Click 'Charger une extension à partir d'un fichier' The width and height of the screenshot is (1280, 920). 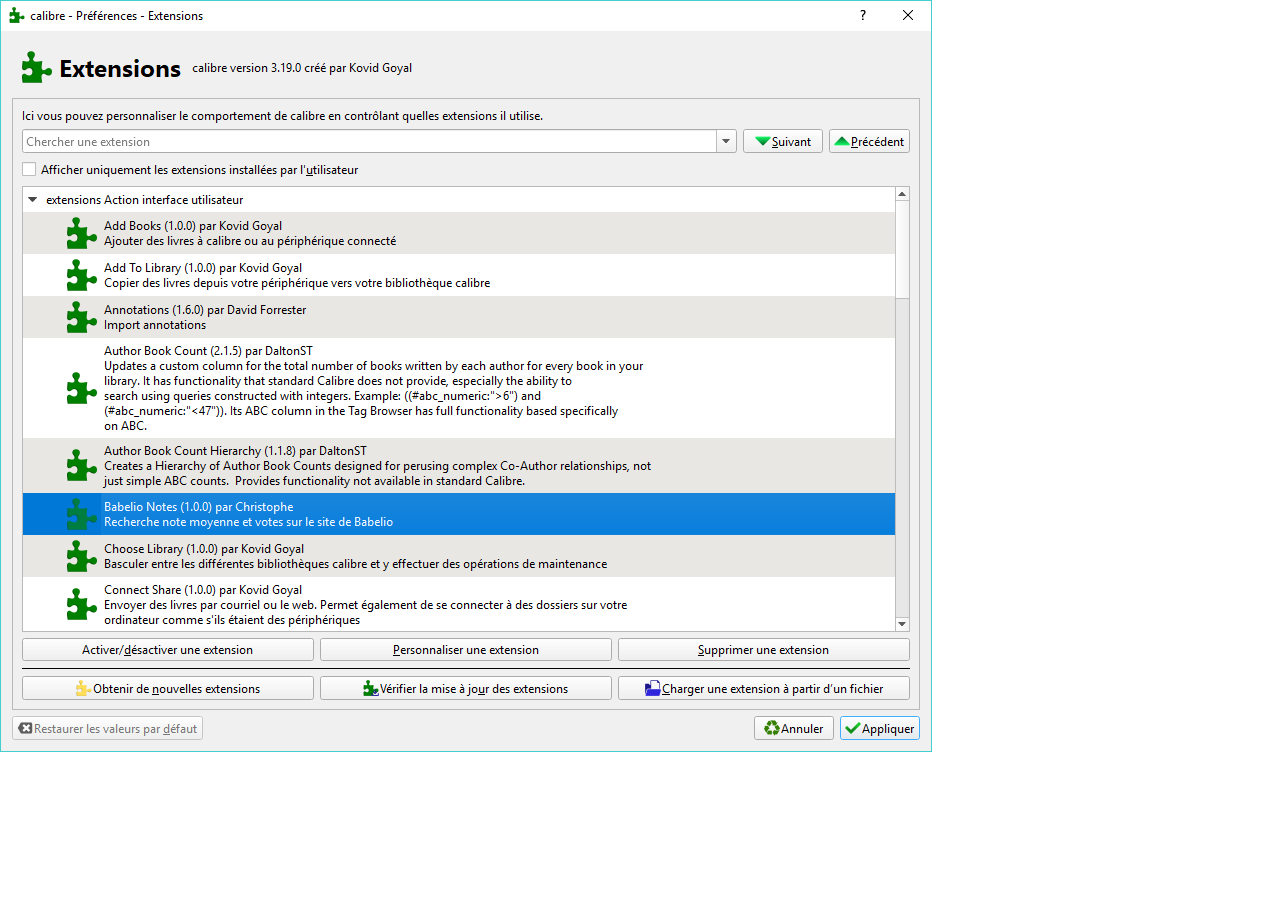click(764, 688)
